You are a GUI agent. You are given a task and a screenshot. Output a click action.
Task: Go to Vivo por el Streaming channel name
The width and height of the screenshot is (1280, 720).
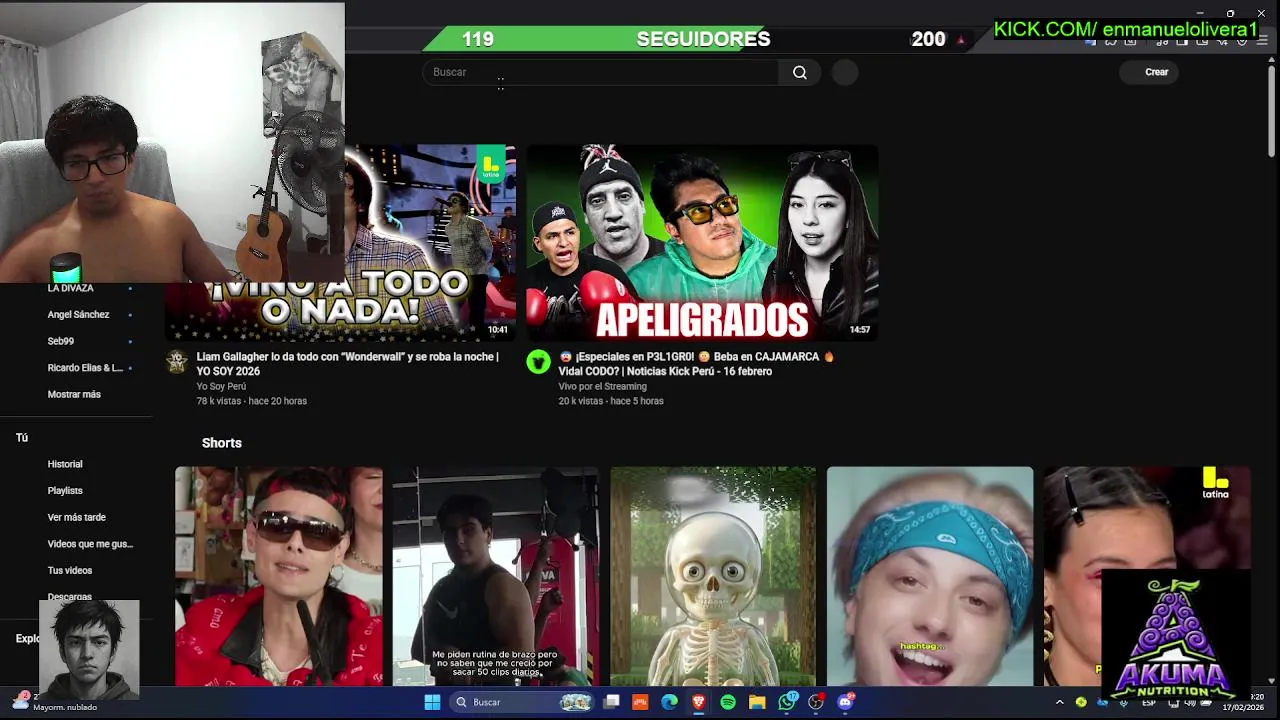pyautogui.click(x=602, y=386)
